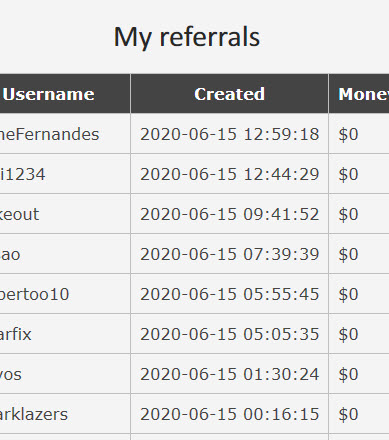This screenshot has width=389, height=440.
Task: Click the timestamp 2020-06-15 00:16:15
Action: [x=230, y=414]
